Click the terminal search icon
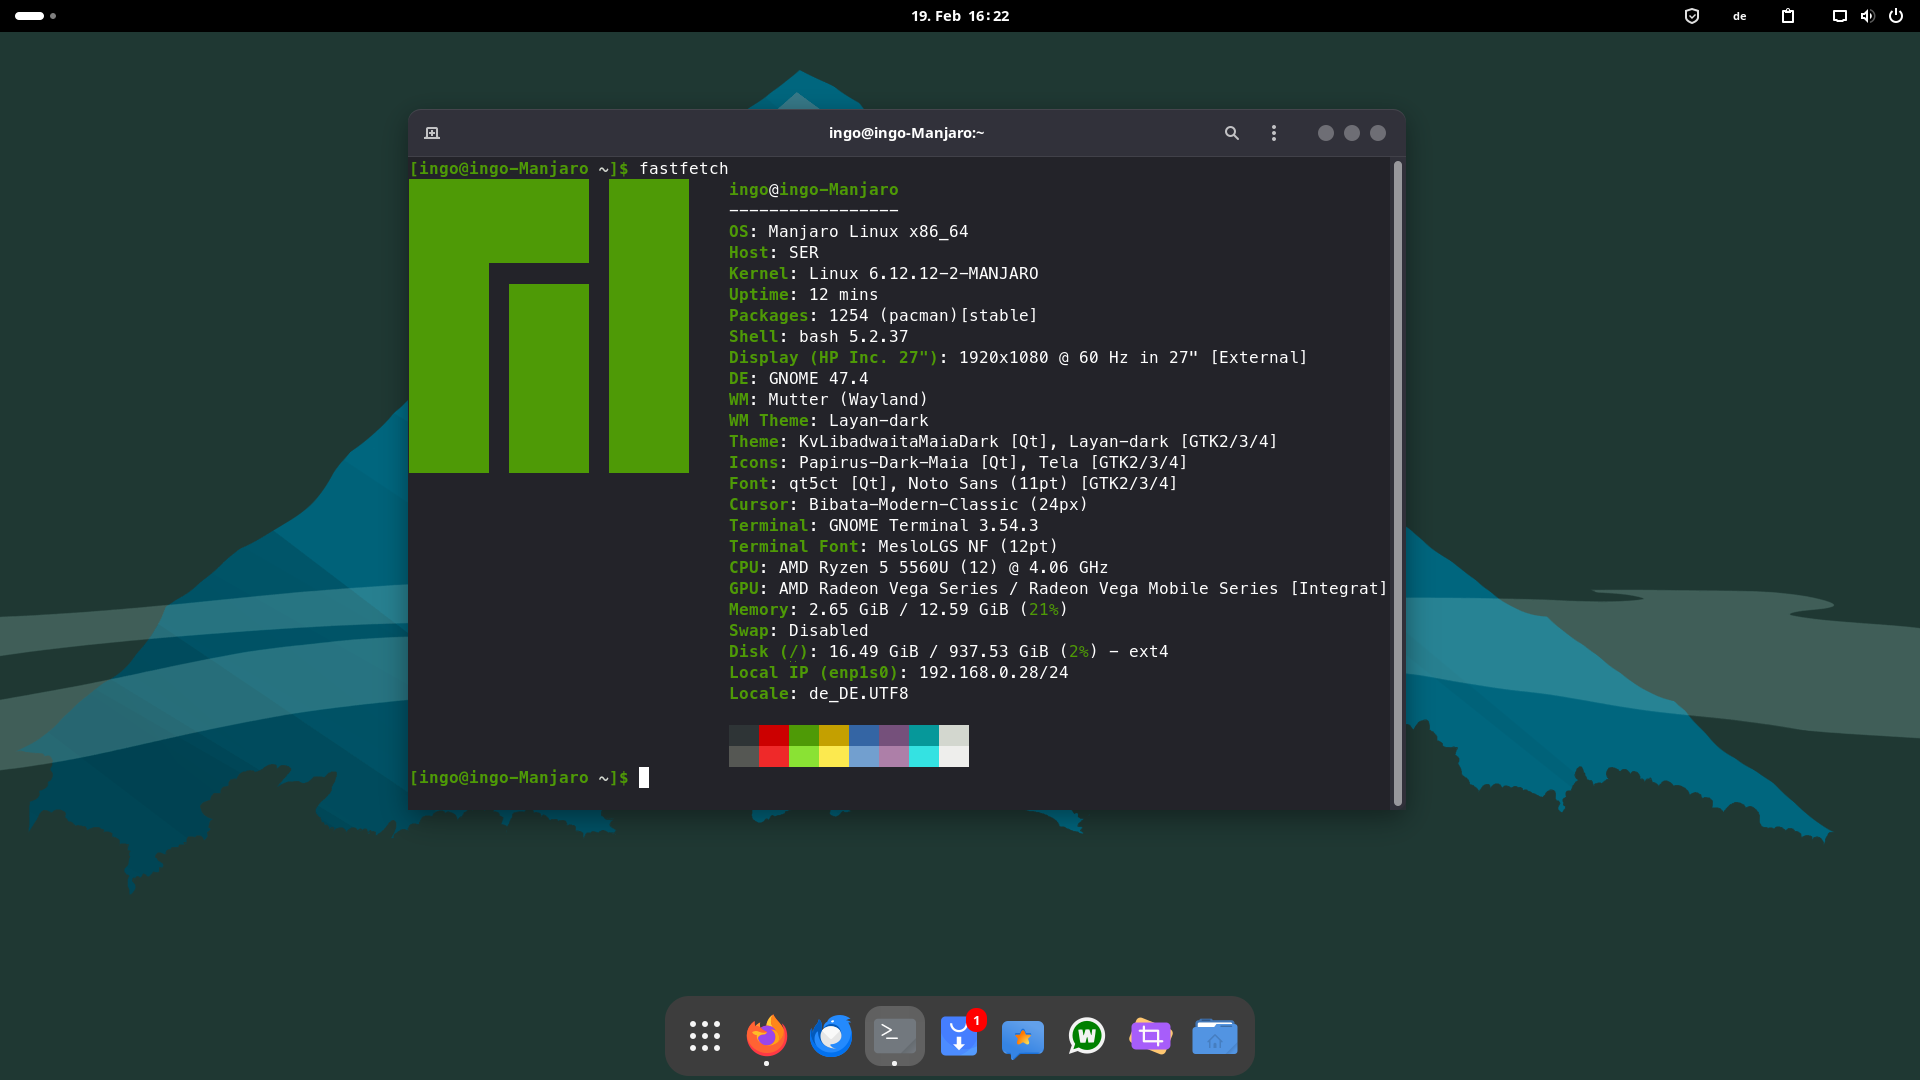Screen dimensions: 1920x1080 click(x=1232, y=133)
